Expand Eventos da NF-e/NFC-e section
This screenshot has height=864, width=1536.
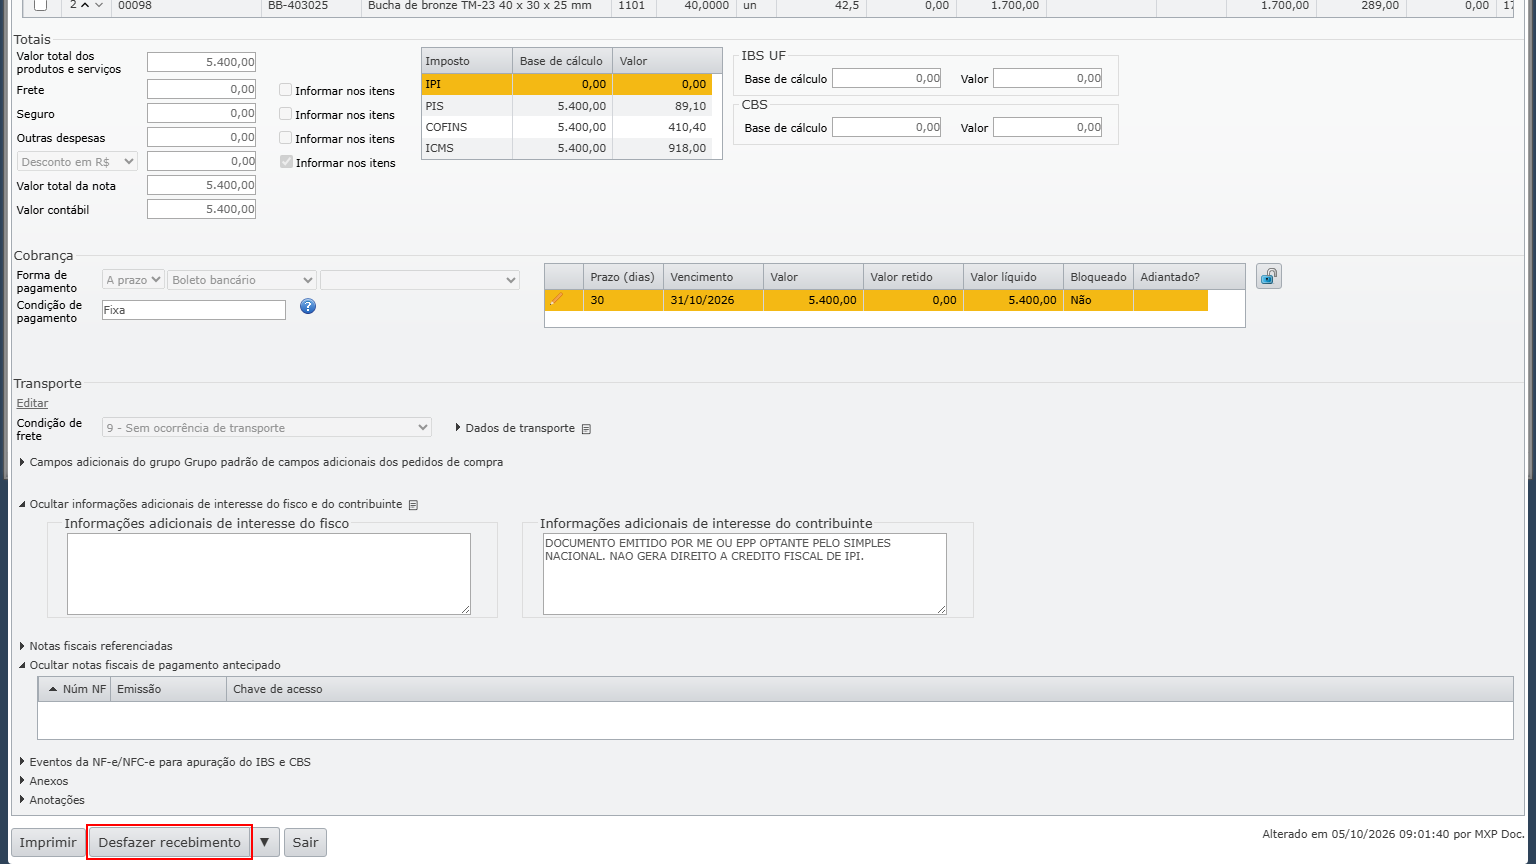(165, 762)
